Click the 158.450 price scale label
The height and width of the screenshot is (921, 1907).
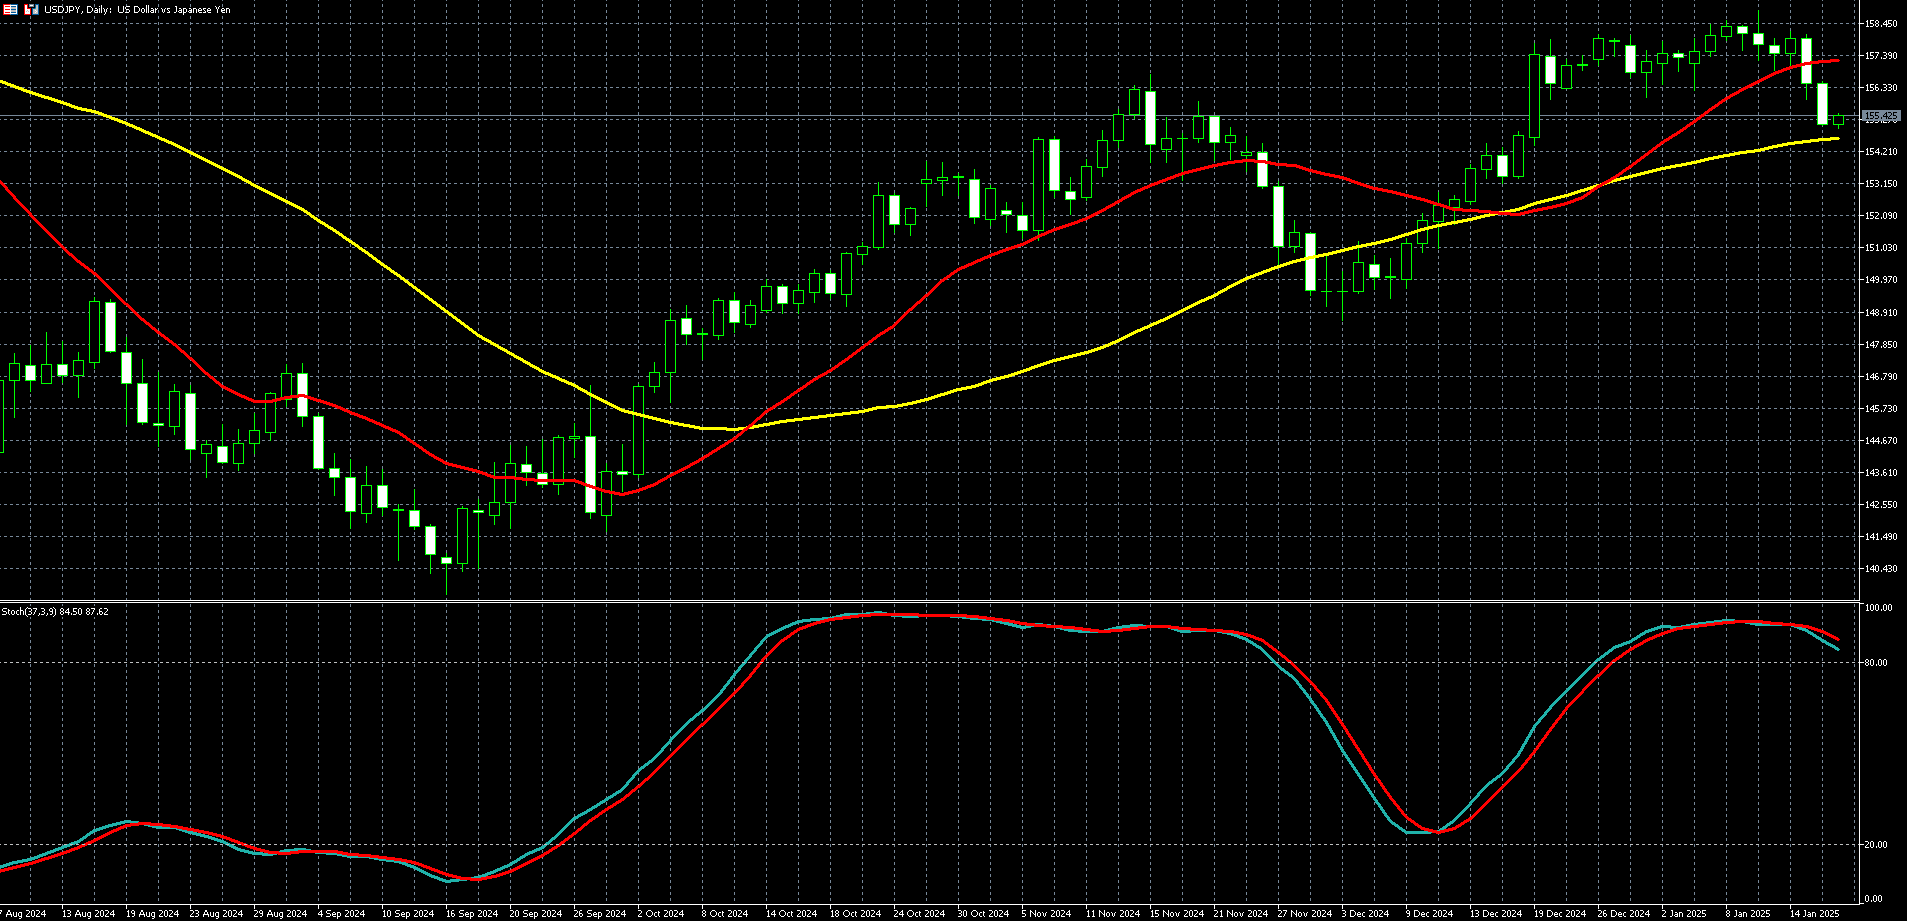tap(1881, 24)
